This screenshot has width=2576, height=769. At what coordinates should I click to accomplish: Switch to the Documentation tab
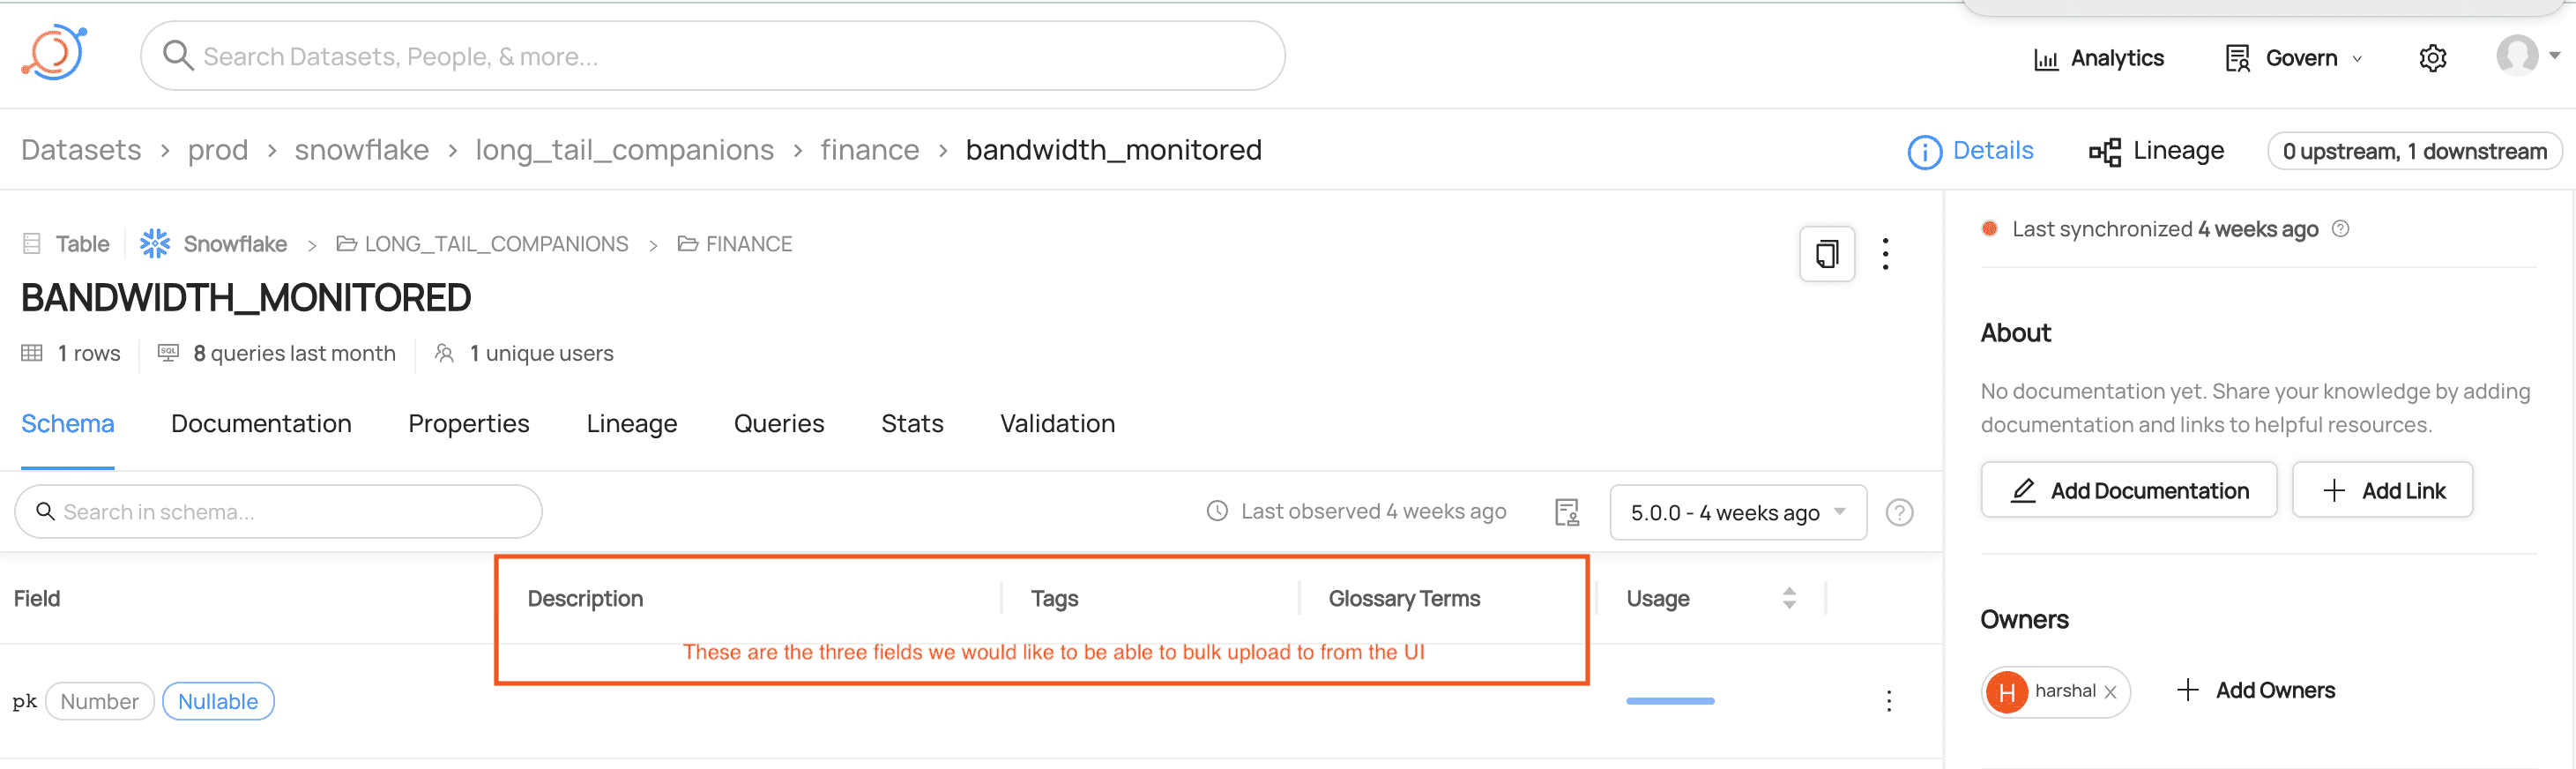point(261,424)
